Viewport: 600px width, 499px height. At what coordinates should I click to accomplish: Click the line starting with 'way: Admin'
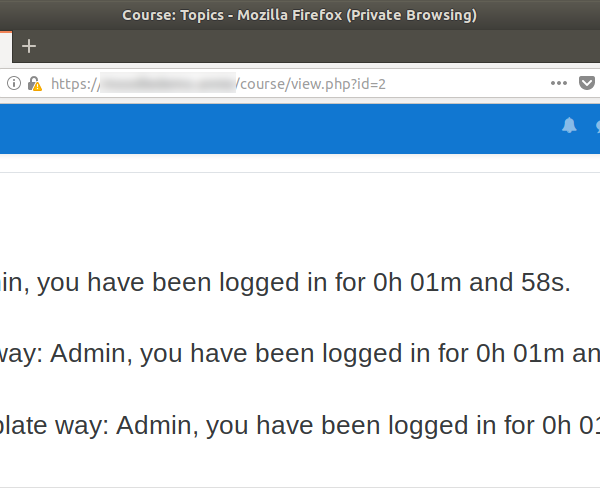tap(300, 354)
